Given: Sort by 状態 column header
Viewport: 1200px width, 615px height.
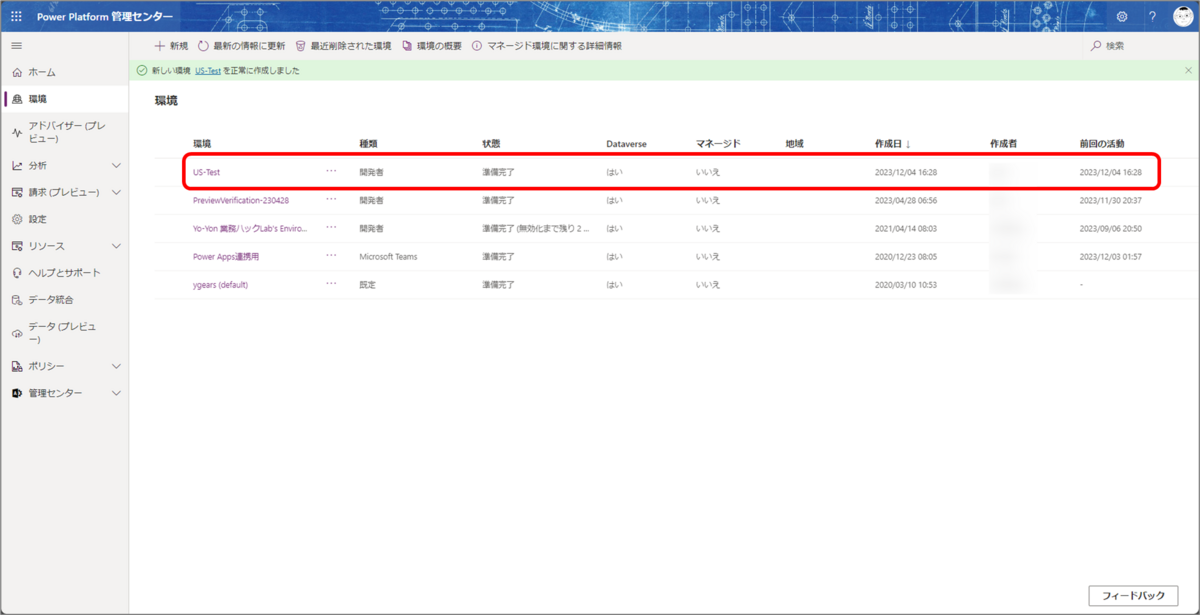Looking at the screenshot, I should pos(491,144).
